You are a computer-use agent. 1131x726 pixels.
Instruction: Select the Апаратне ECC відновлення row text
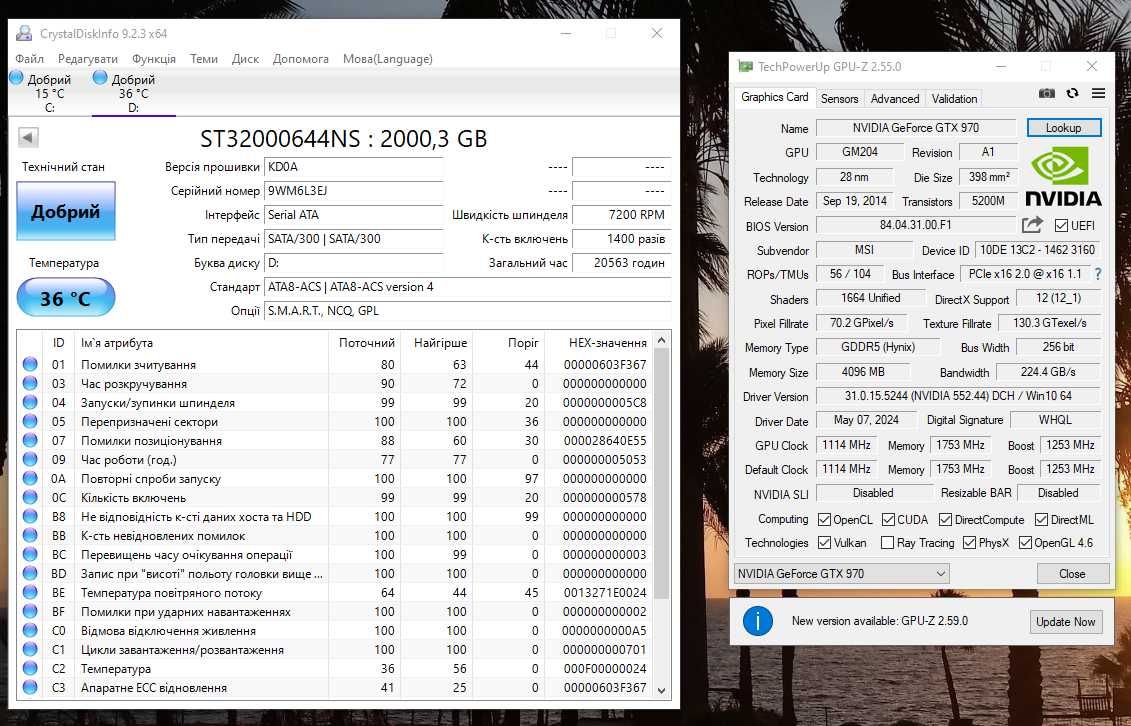154,688
